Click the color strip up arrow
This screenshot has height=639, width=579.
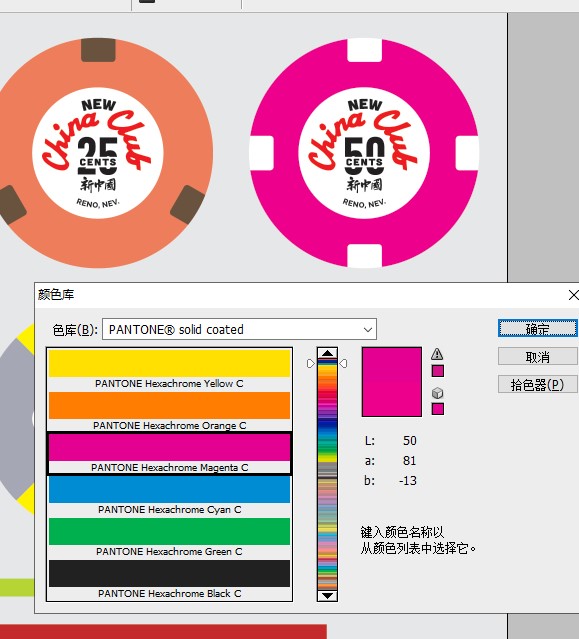click(x=327, y=353)
